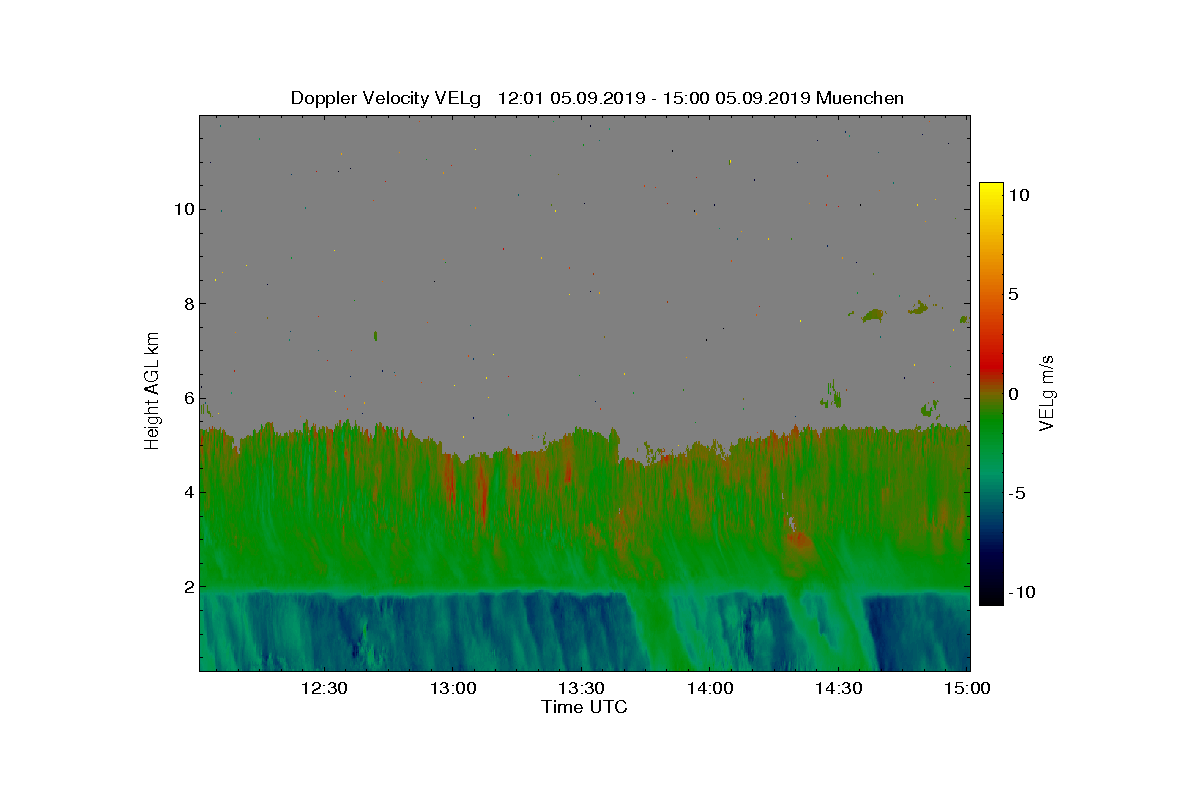Click the colorbar value label -10
The height and width of the screenshot is (800, 1200).
(1021, 592)
